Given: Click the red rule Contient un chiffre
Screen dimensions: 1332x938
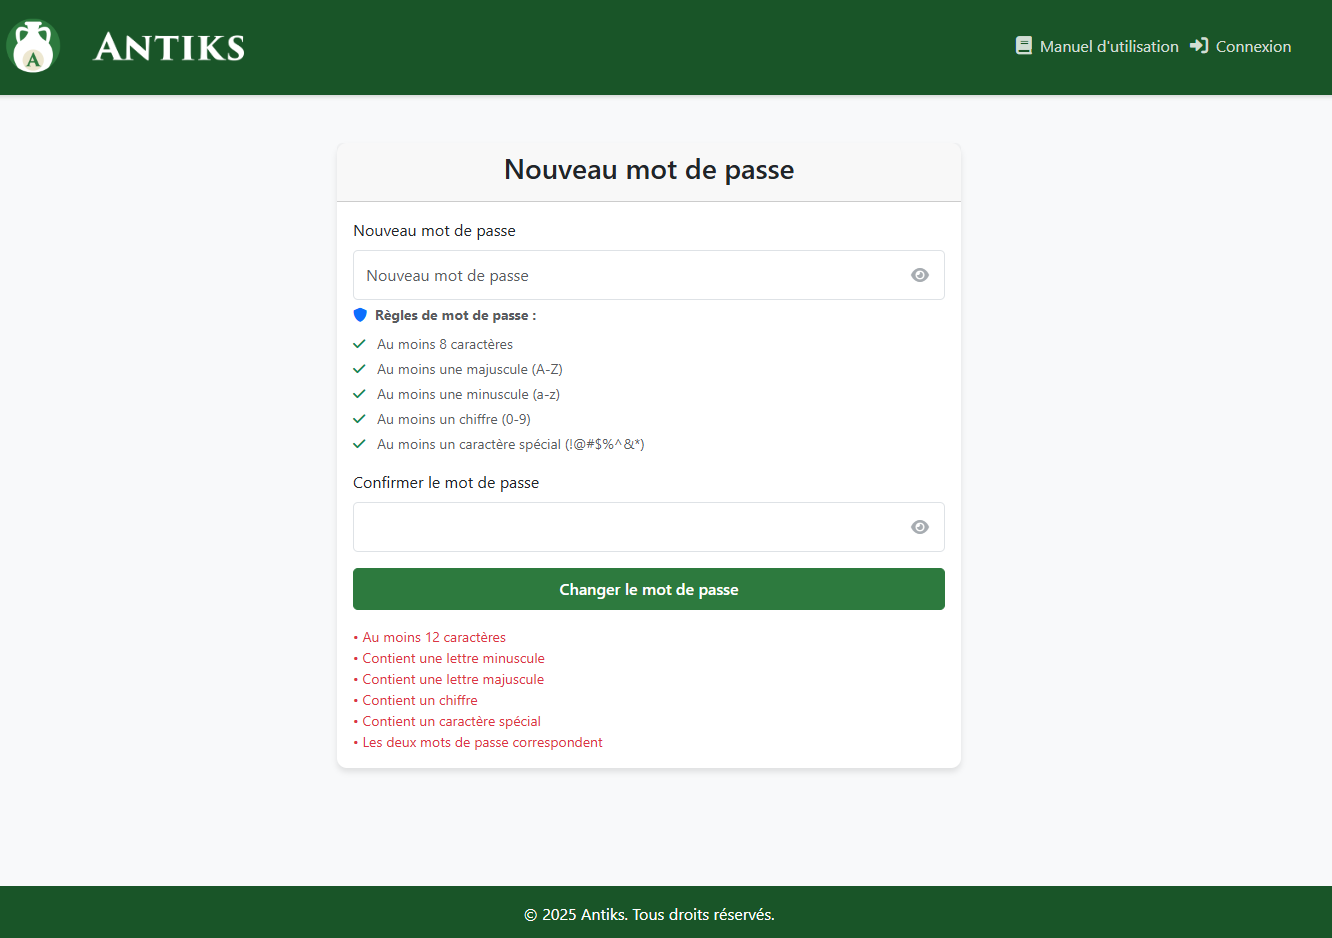Looking at the screenshot, I should pyautogui.click(x=419, y=699).
